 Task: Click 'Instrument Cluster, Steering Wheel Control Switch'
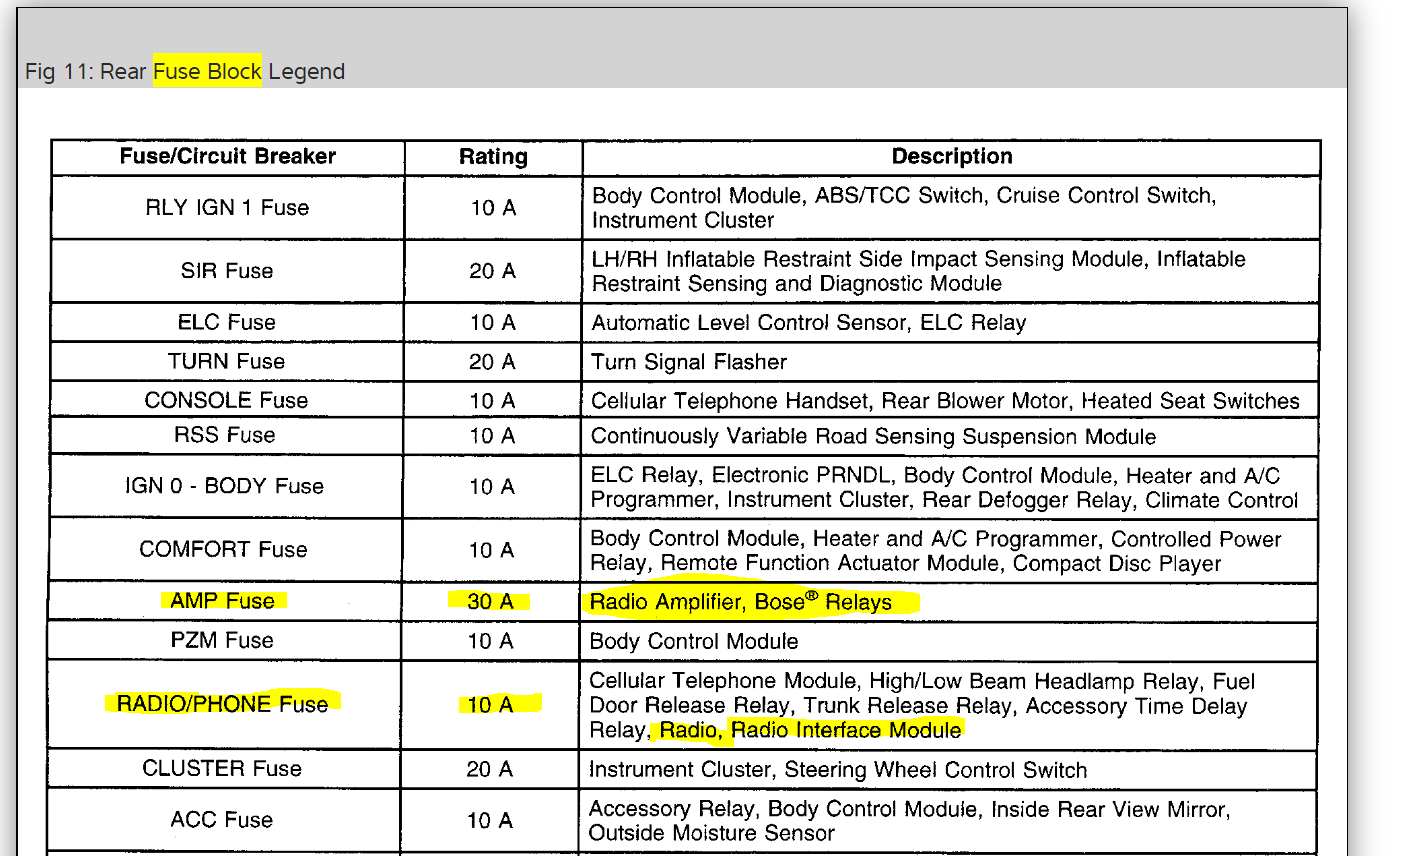tap(838, 770)
